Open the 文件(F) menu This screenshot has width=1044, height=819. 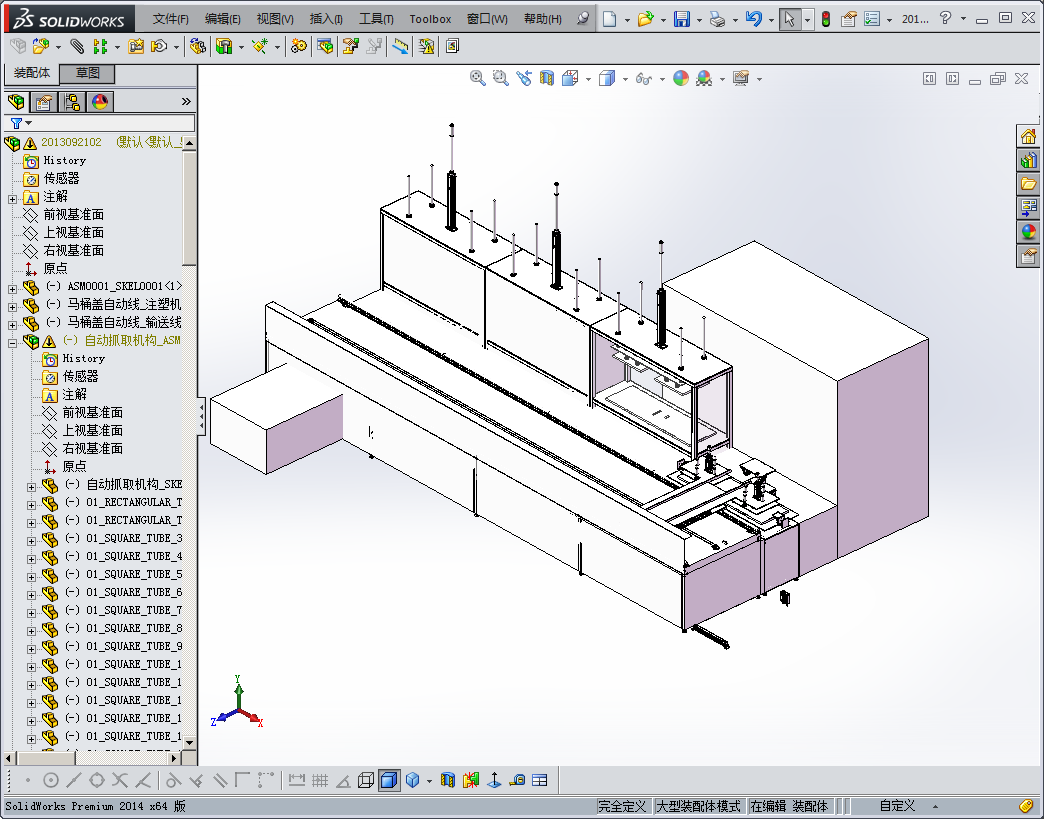click(170, 19)
